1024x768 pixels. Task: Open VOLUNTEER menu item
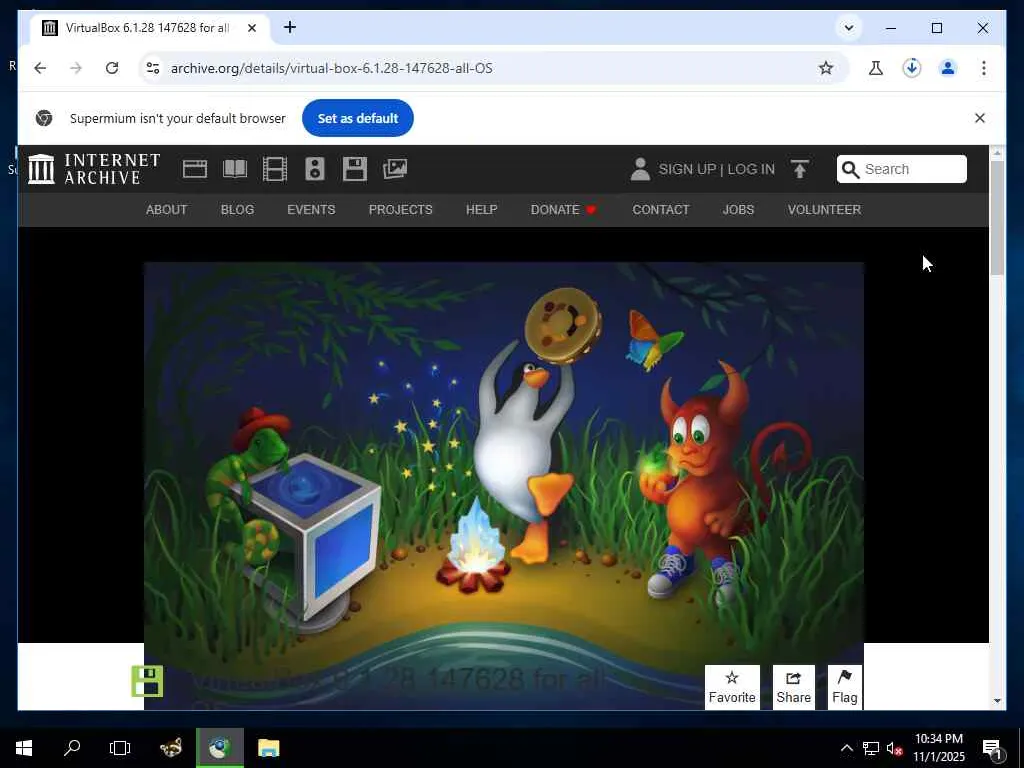coord(824,210)
